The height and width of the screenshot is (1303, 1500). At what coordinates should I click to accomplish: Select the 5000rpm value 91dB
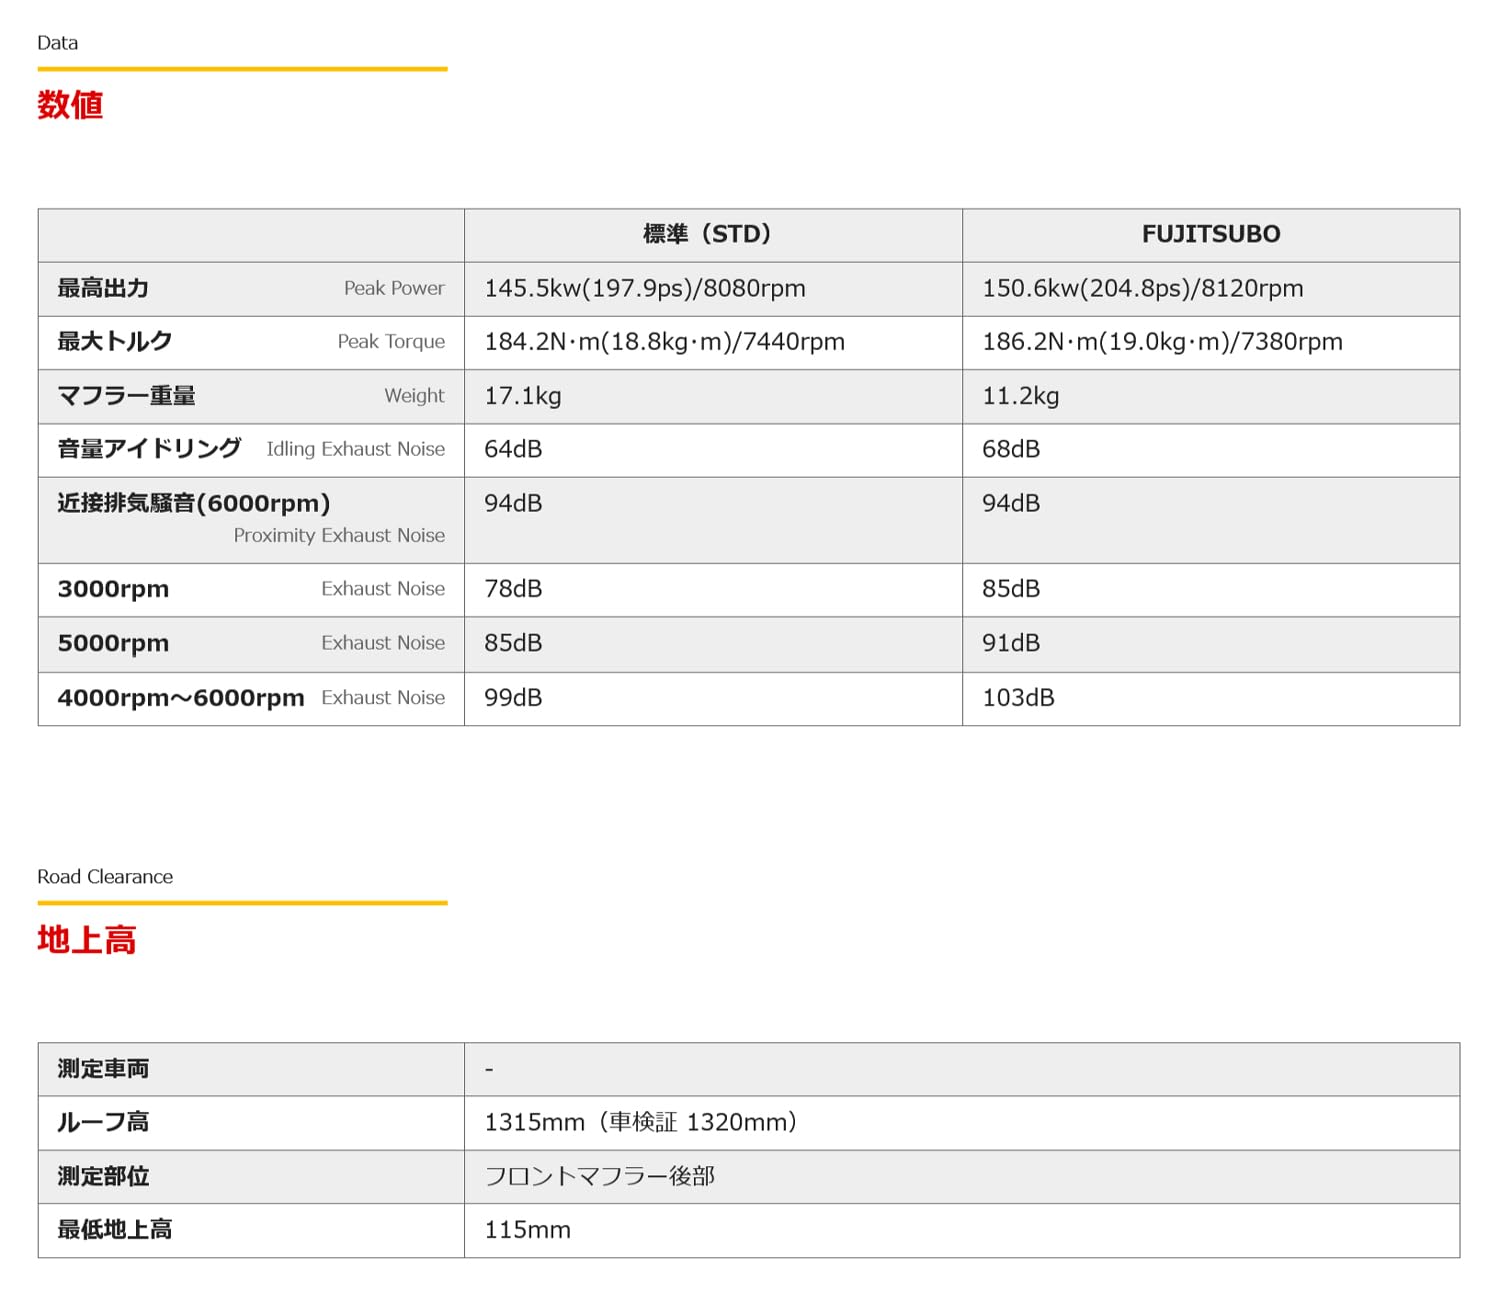click(1011, 643)
